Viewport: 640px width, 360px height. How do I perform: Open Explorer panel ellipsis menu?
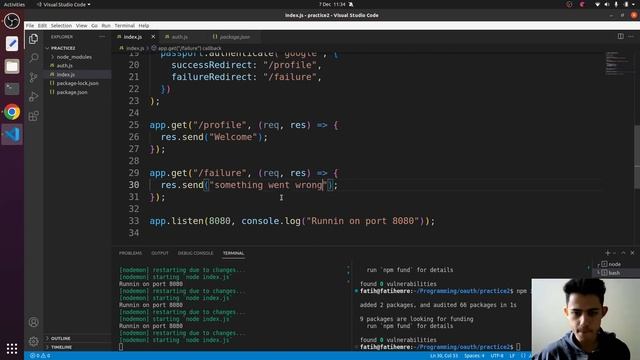(x=102, y=37)
